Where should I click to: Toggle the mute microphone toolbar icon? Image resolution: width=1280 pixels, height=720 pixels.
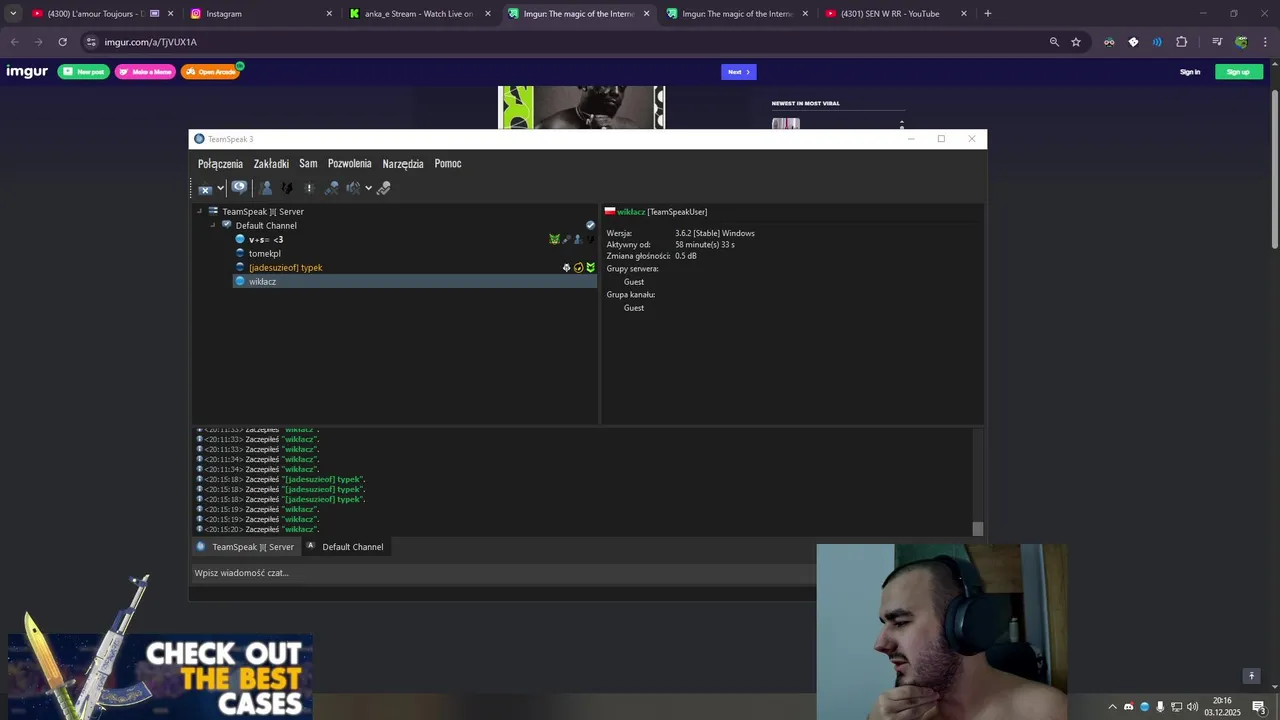coord(331,188)
